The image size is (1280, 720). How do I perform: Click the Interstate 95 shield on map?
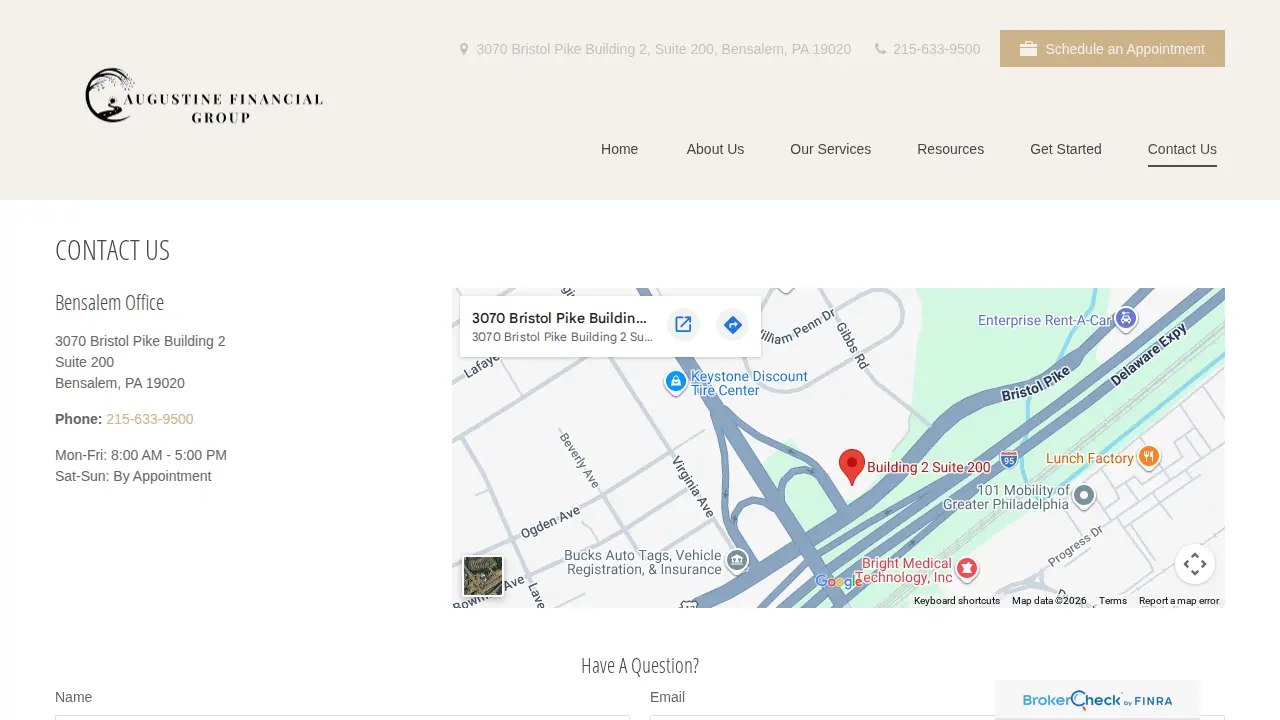pyautogui.click(x=1009, y=460)
